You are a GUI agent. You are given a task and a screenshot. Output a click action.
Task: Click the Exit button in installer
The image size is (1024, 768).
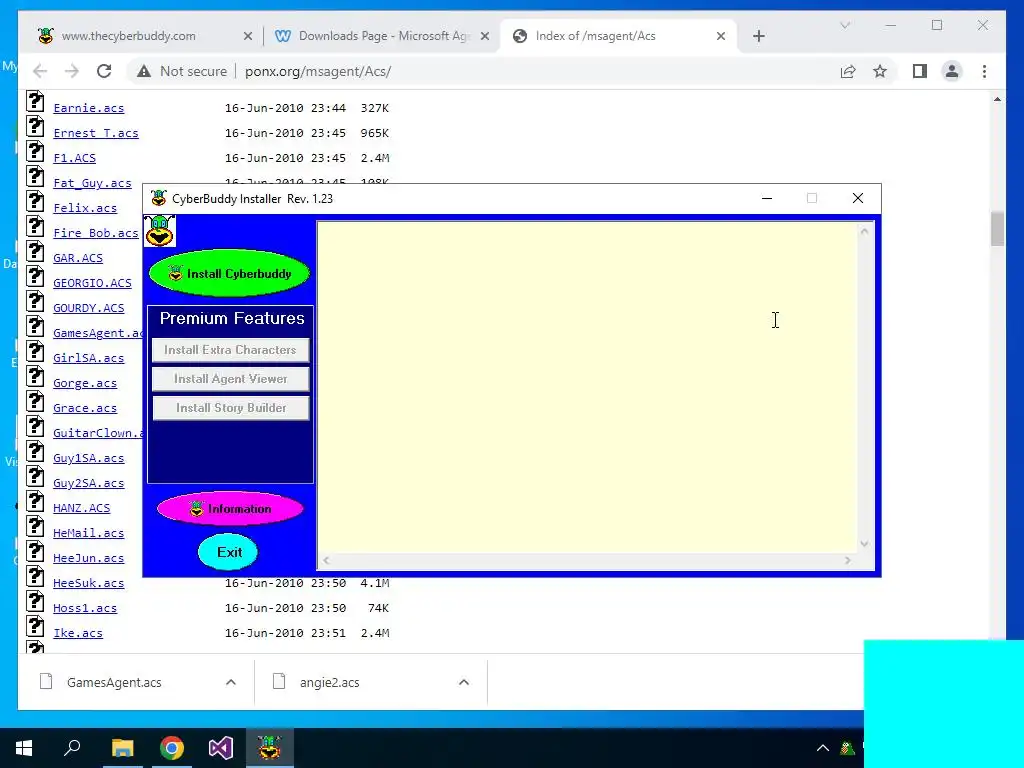coord(229,552)
